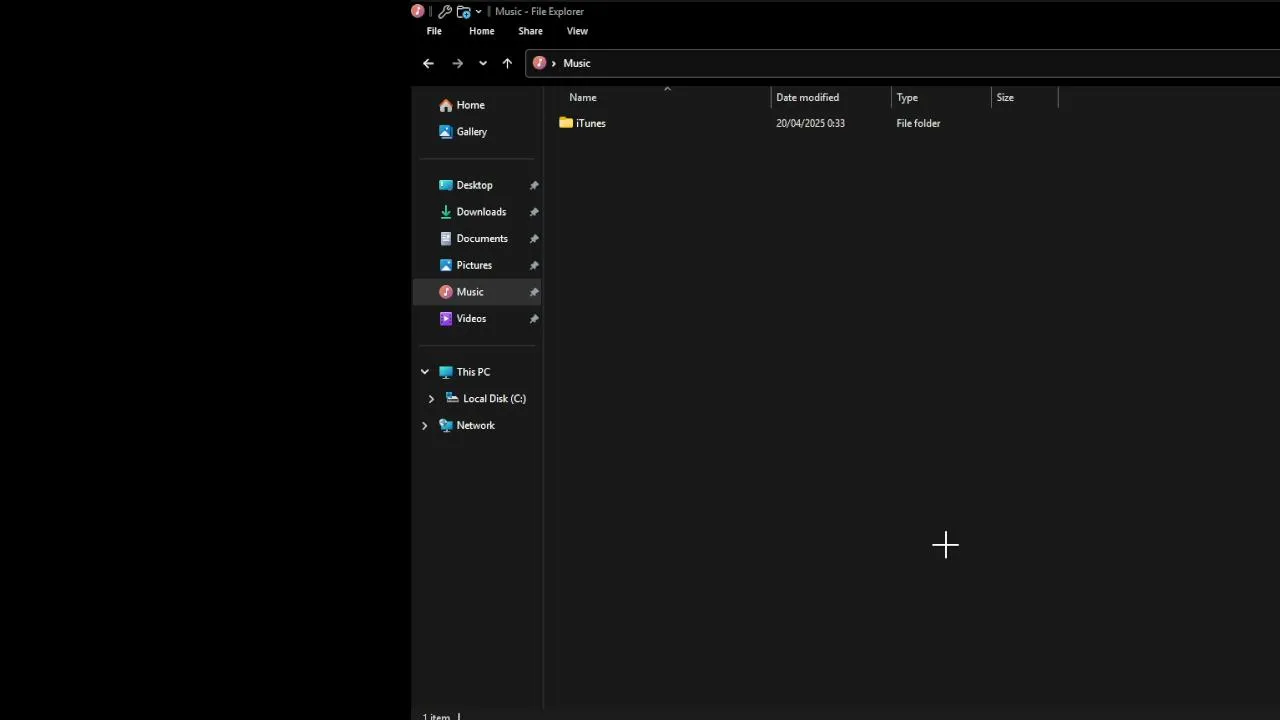Expand the Local Disk (C:) node
Image resolution: width=1280 pixels, height=720 pixels.
point(431,399)
